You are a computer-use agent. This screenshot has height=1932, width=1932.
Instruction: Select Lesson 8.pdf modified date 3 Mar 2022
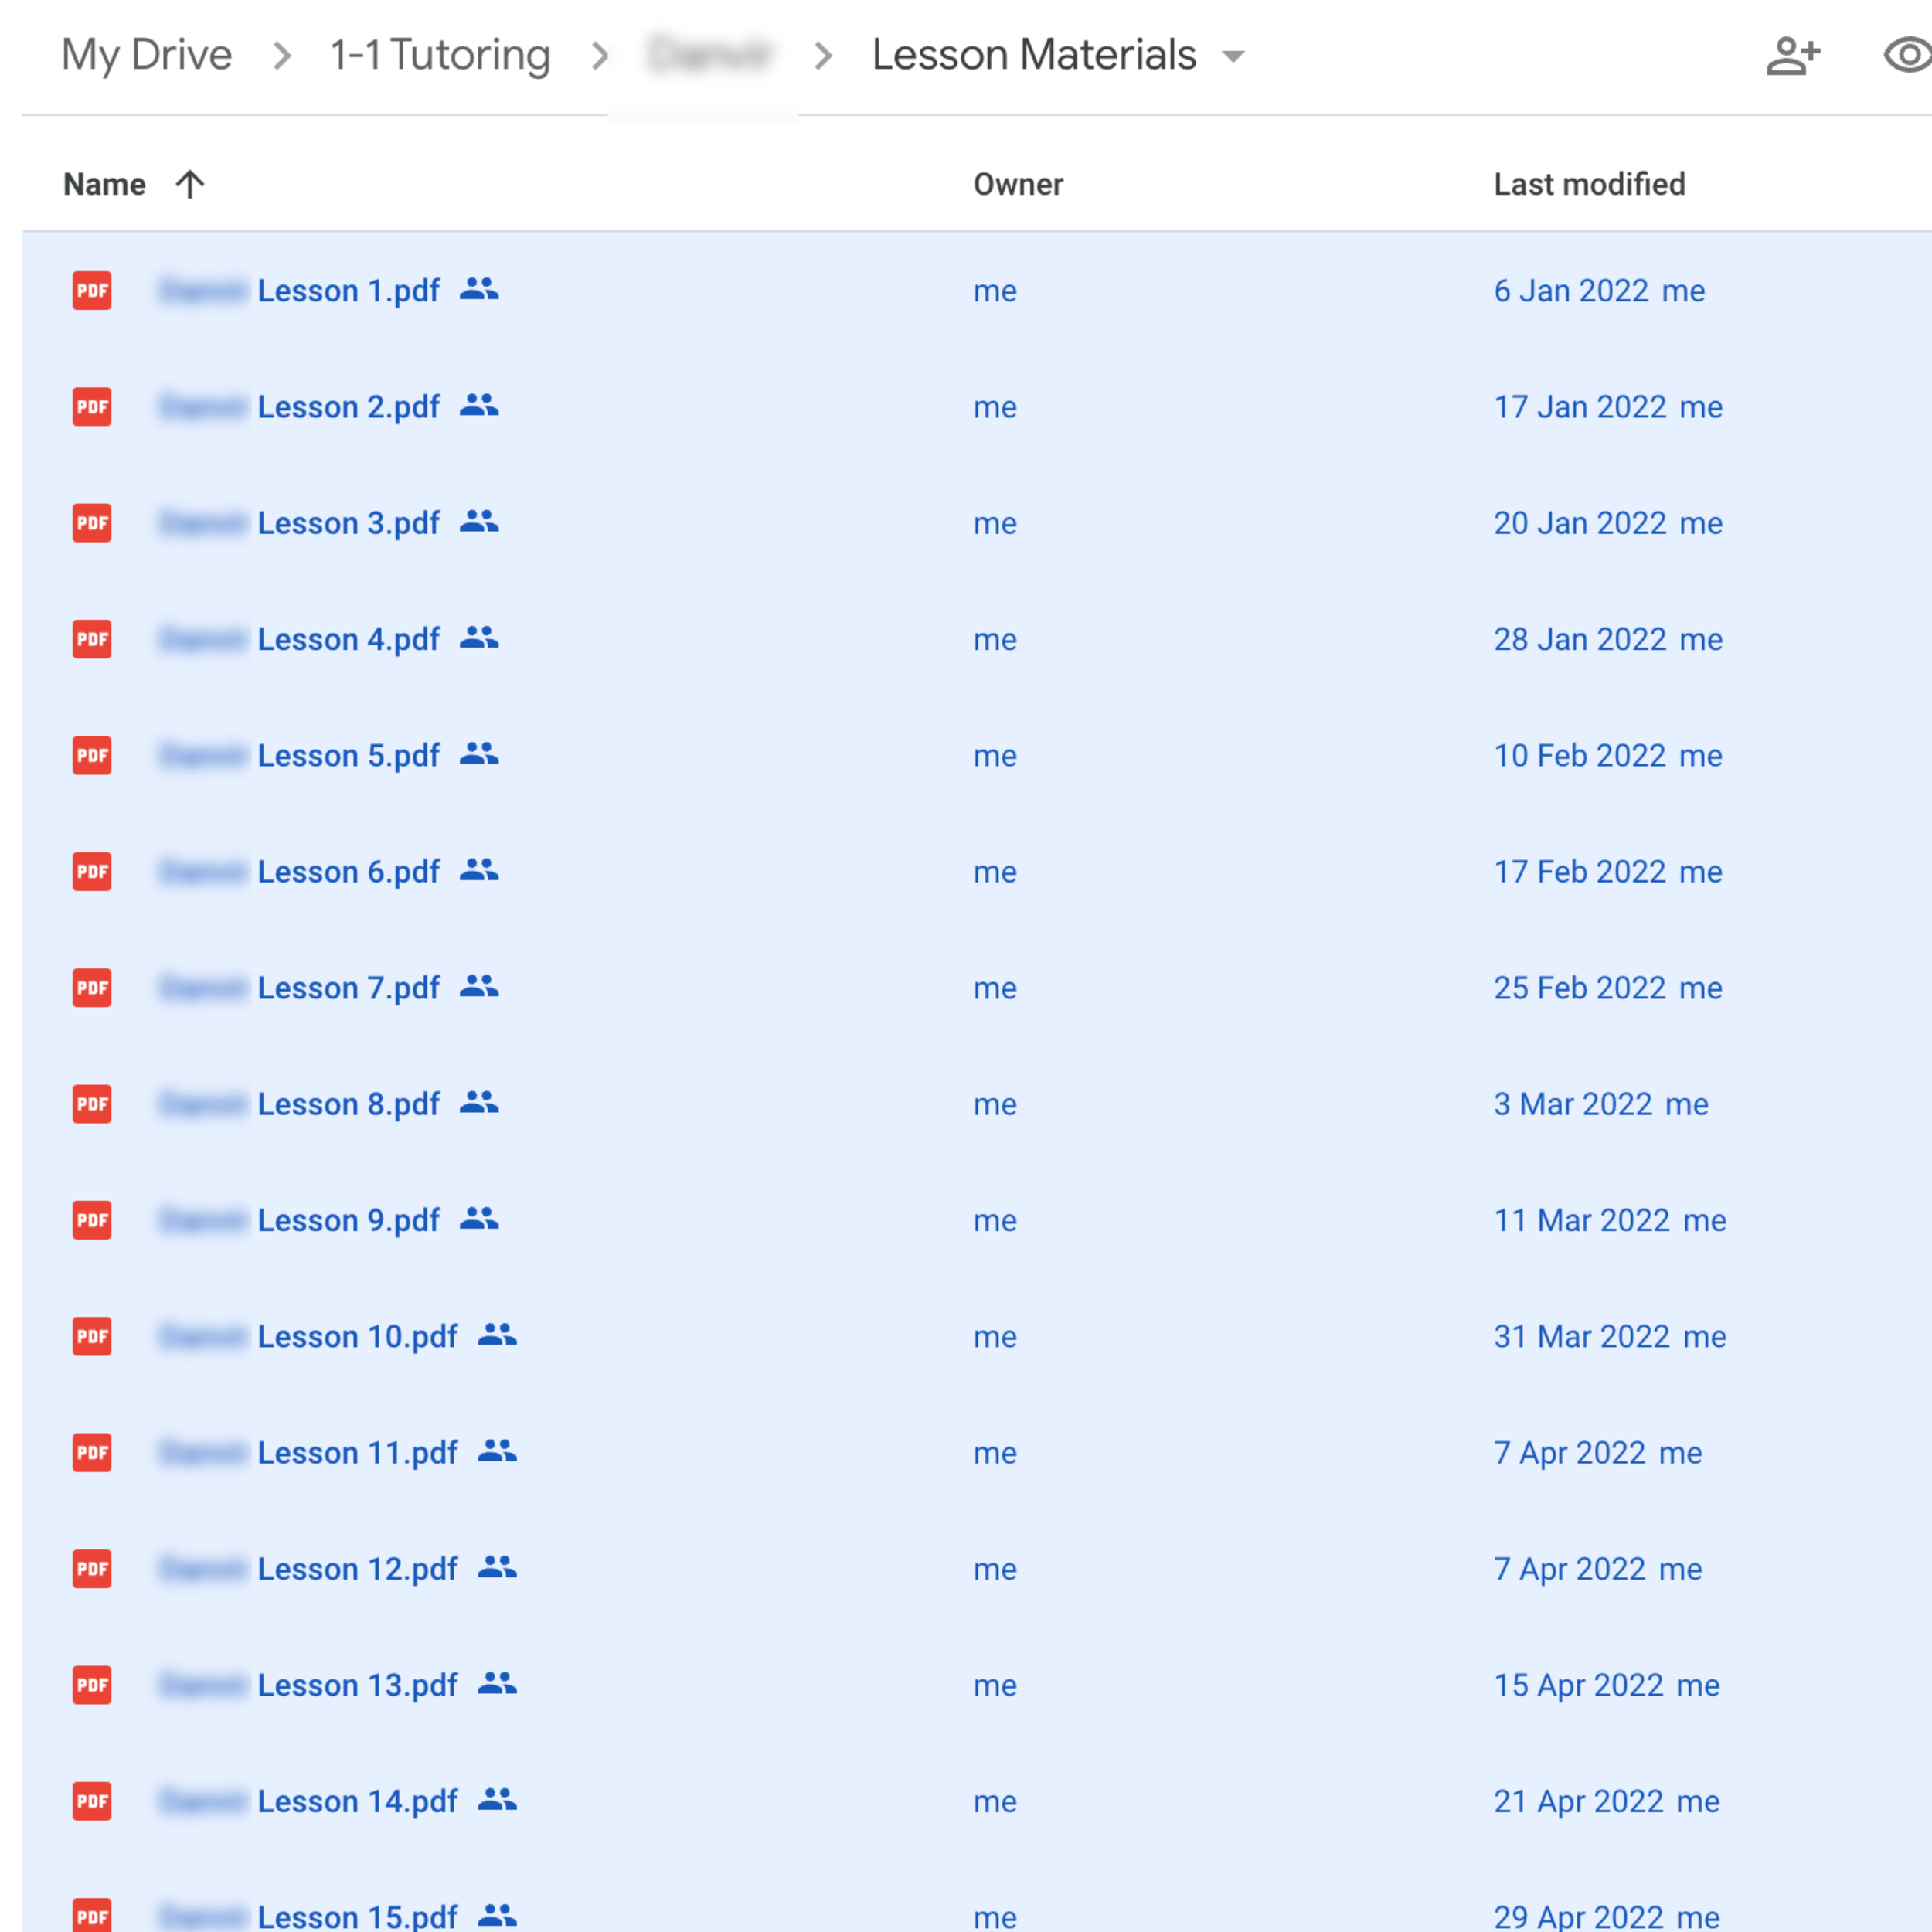[x=1572, y=1104]
